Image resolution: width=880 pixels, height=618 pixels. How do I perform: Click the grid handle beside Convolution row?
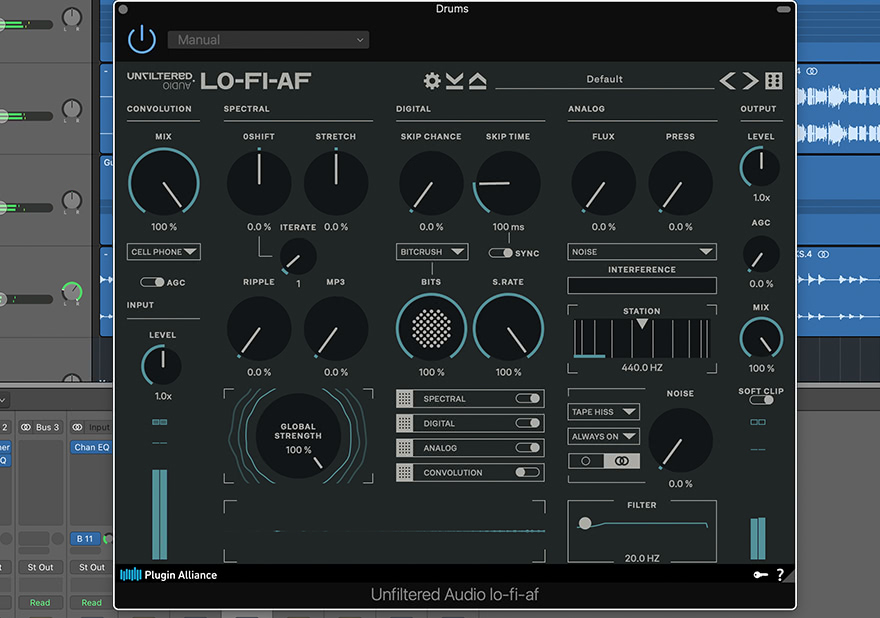click(x=405, y=473)
